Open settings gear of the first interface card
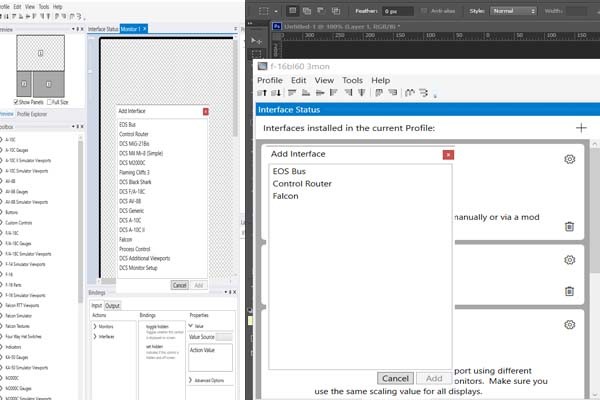 (570, 159)
